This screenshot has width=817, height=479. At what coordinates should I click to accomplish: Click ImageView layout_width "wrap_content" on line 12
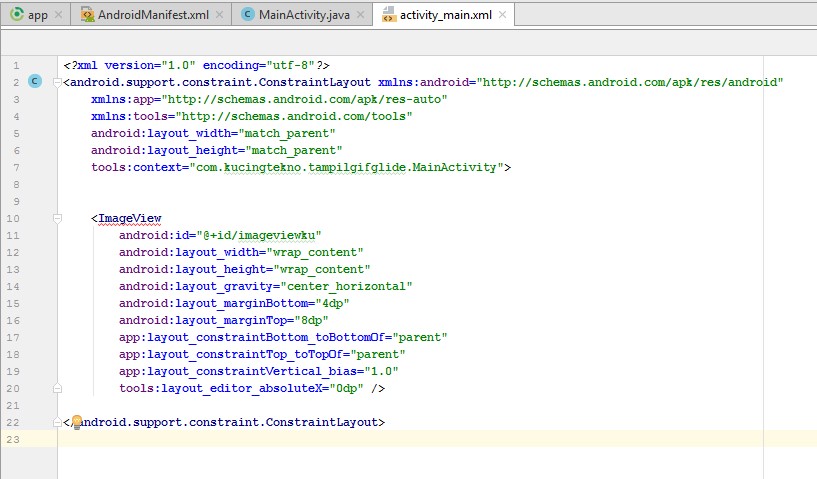[x=315, y=252]
